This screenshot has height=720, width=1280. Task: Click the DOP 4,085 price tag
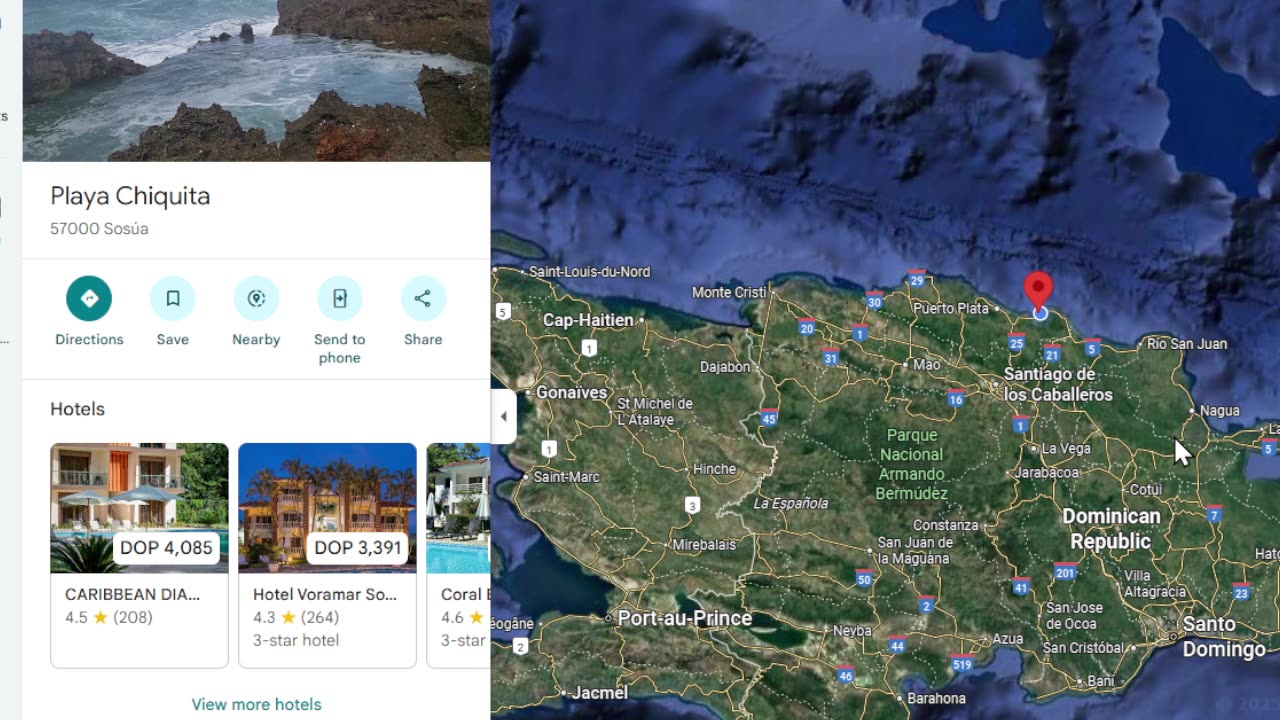pos(166,548)
